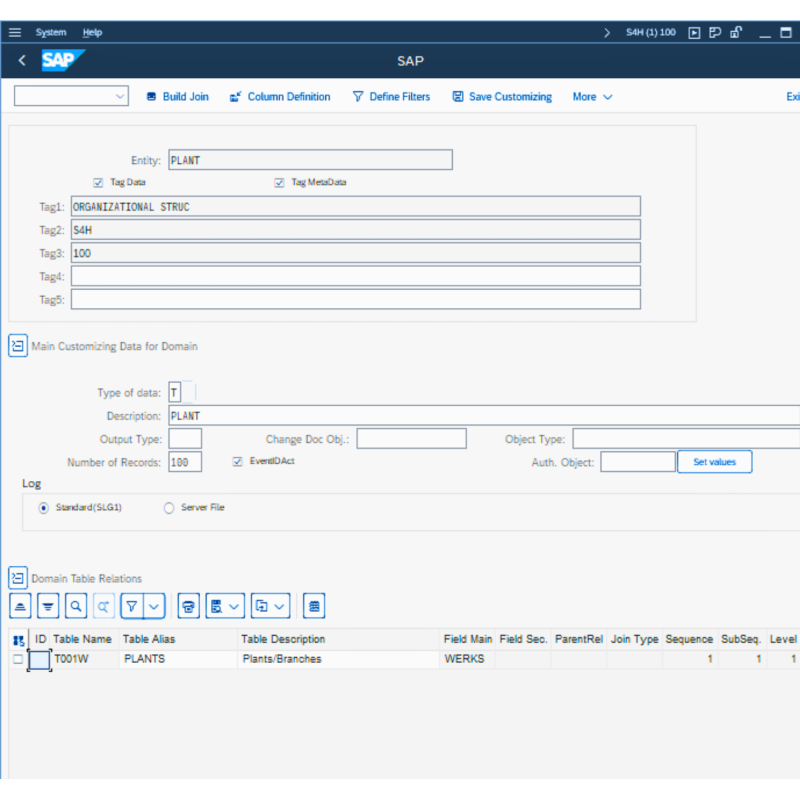Toggle the Tag Data checkbox

pos(98,183)
